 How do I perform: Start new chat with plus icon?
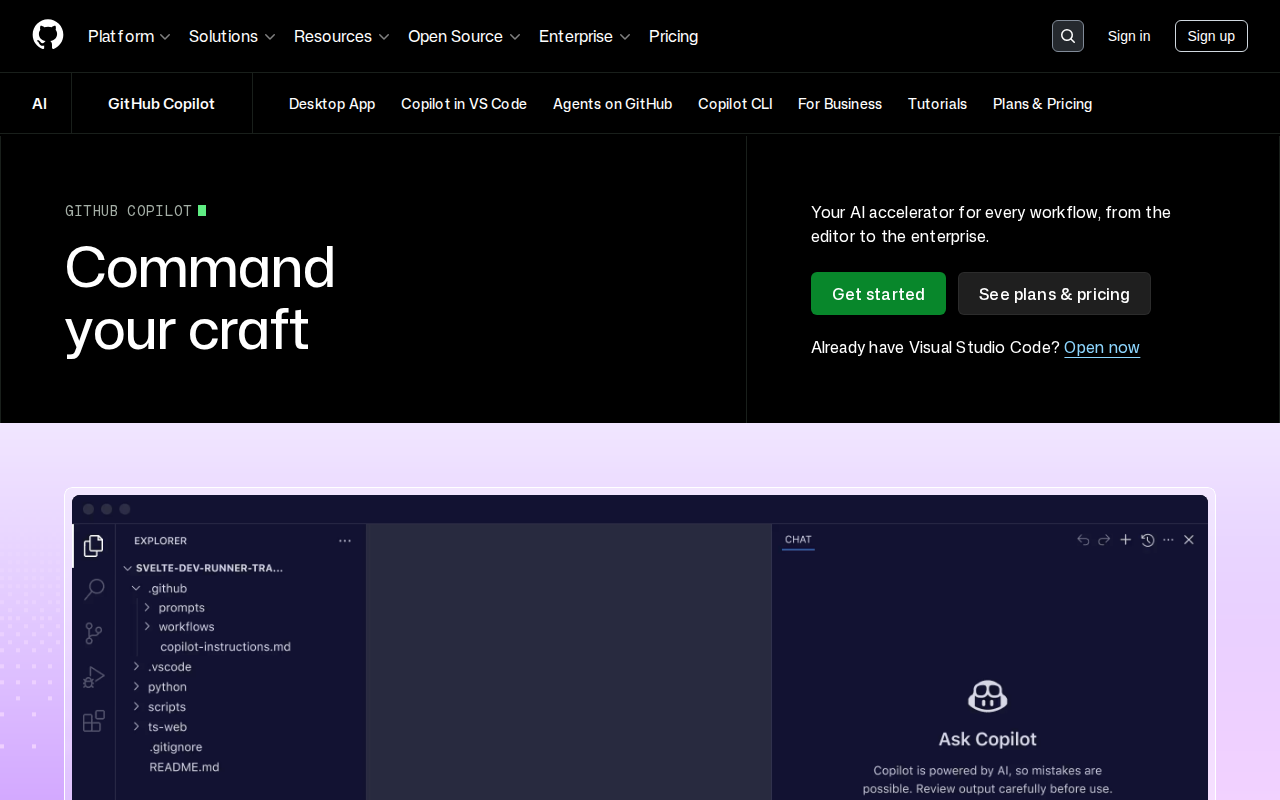1125,540
